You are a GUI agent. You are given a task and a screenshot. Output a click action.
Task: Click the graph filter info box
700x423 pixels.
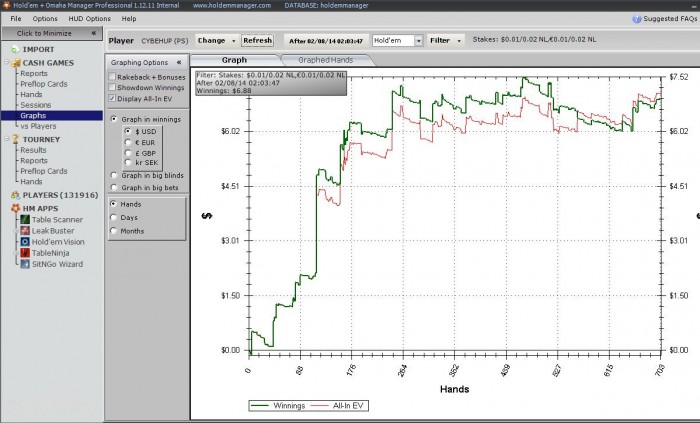(271, 83)
